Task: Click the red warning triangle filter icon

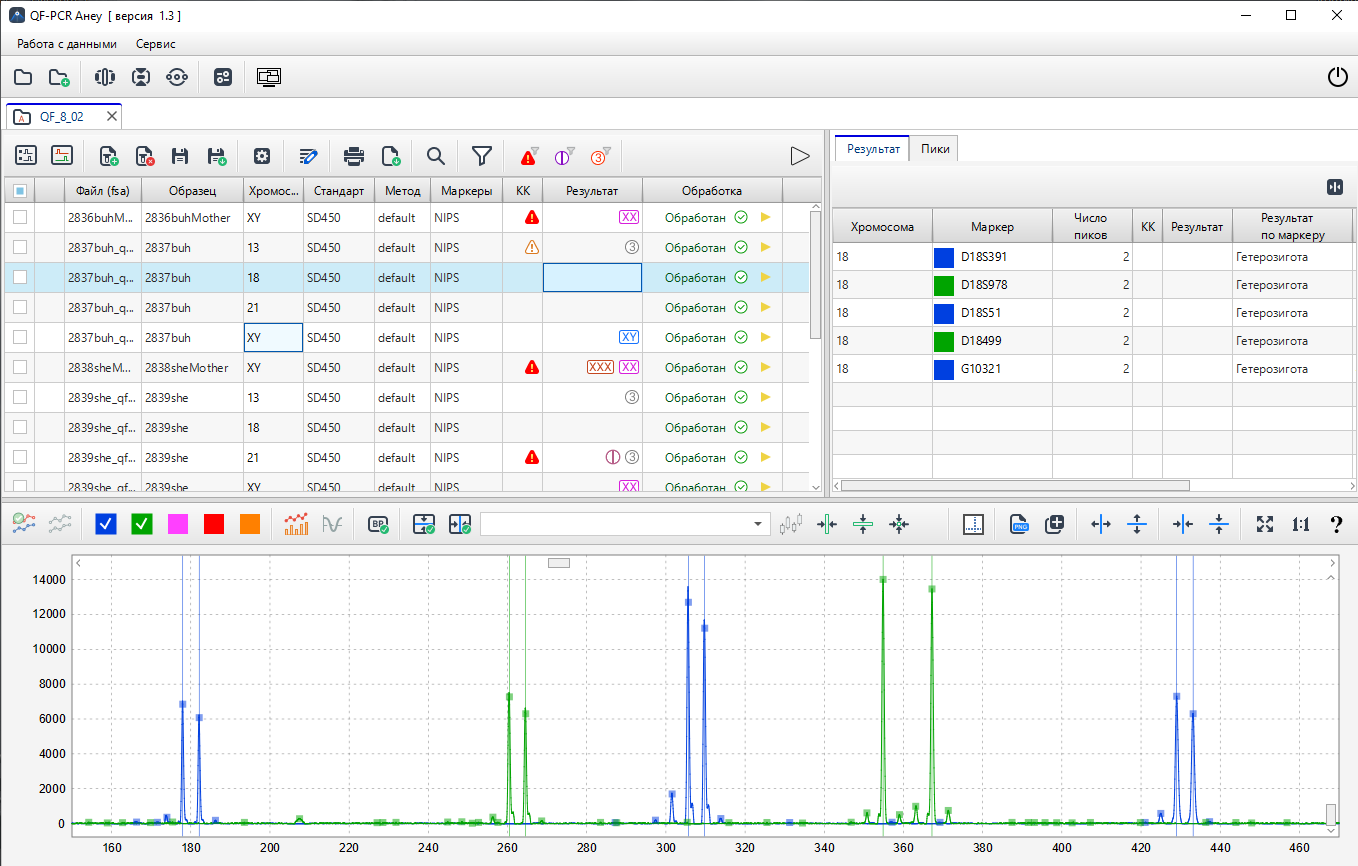Action: pyautogui.click(x=529, y=156)
